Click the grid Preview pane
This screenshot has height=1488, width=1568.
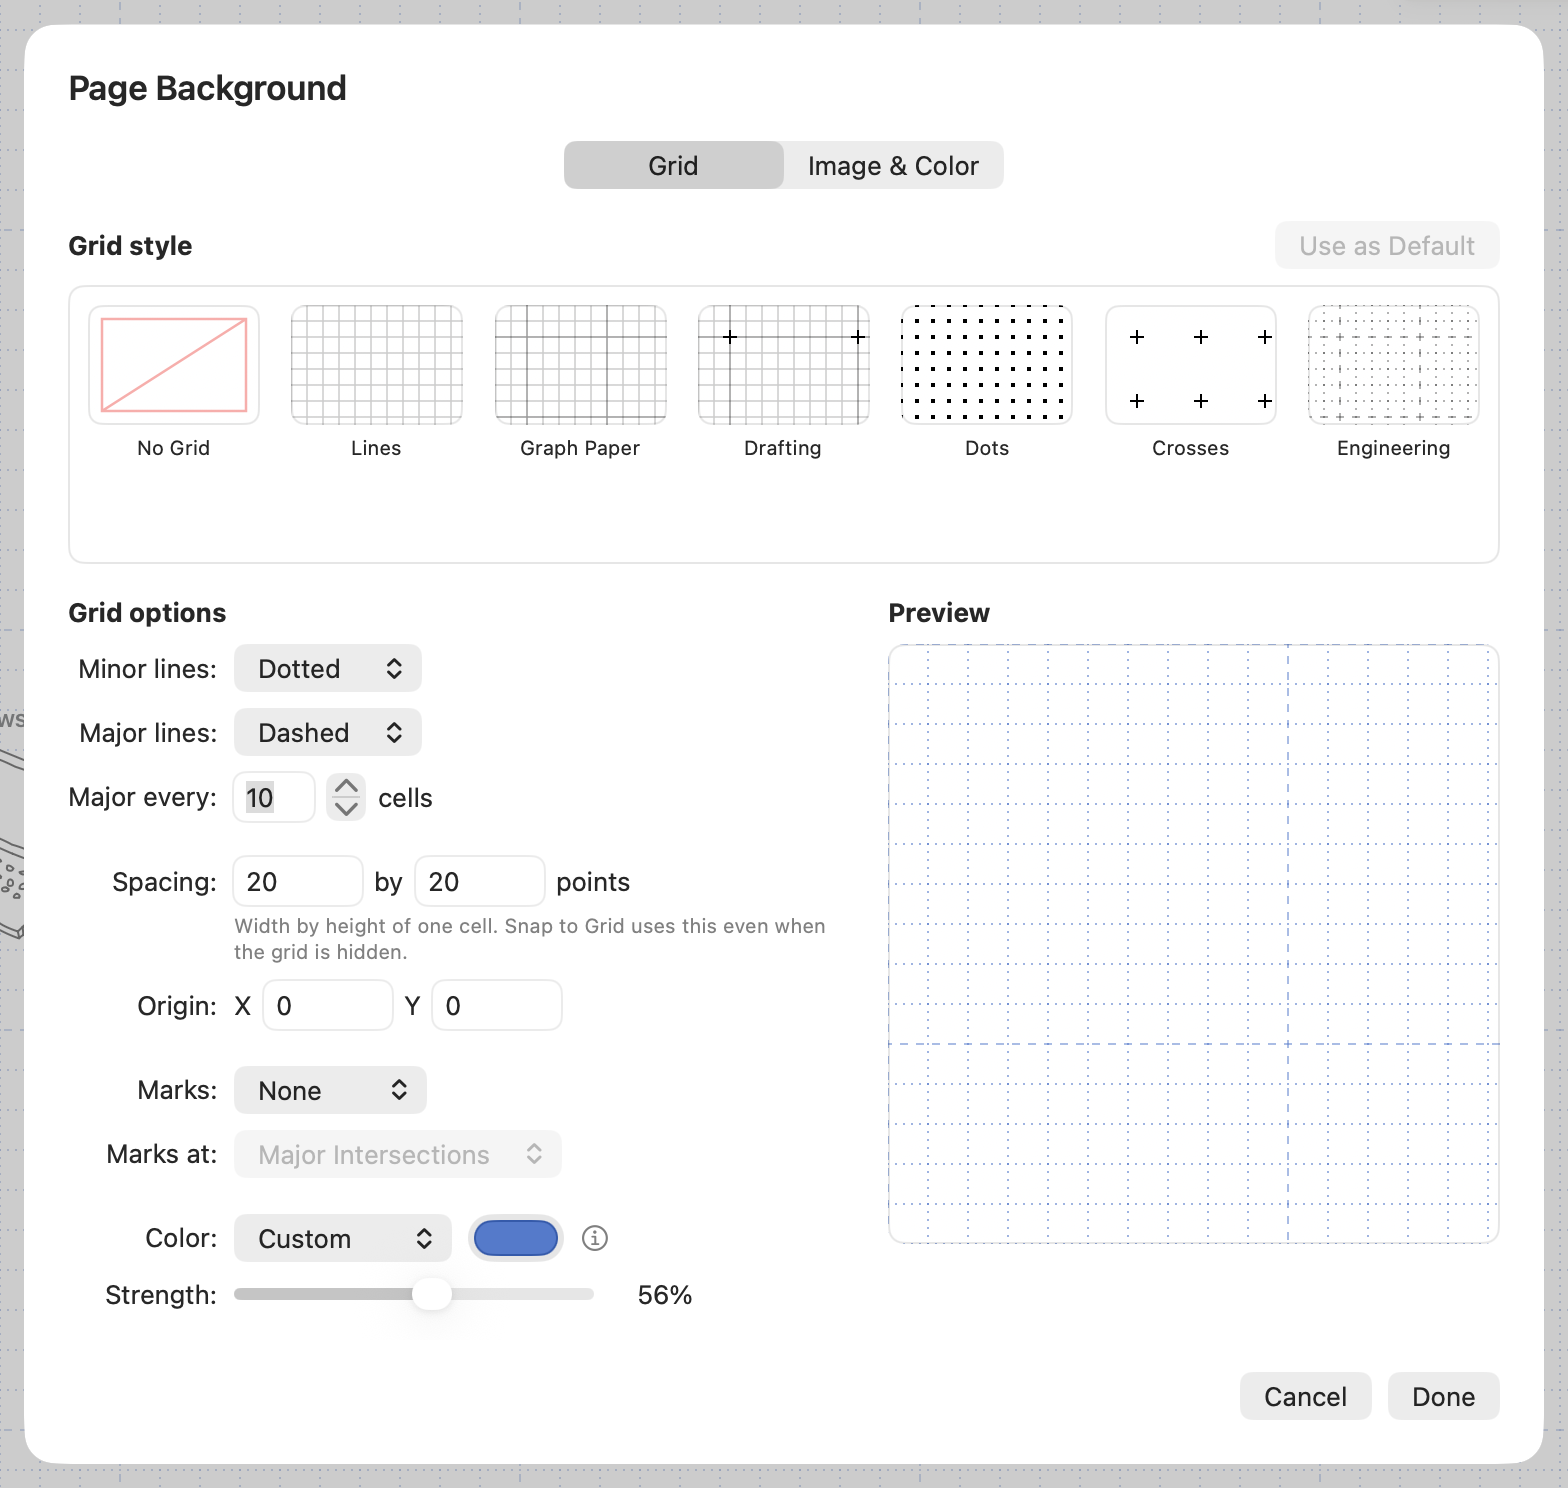(x=1194, y=944)
